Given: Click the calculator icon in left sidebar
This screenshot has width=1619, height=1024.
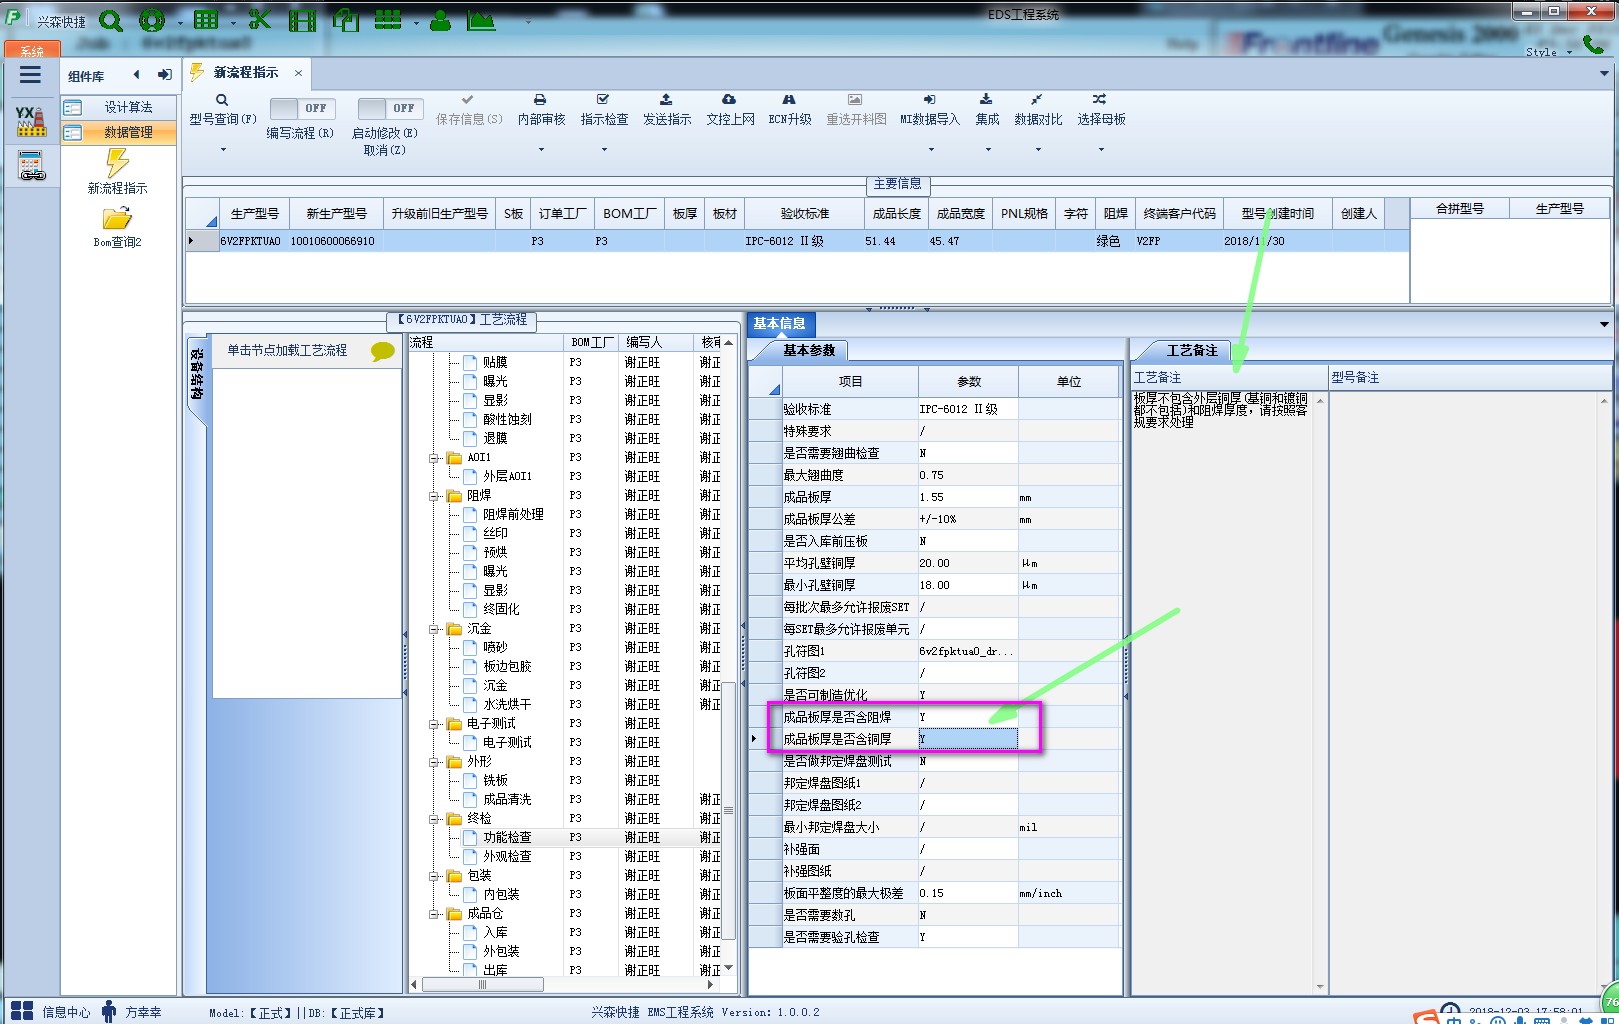Looking at the screenshot, I should tap(31, 166).
